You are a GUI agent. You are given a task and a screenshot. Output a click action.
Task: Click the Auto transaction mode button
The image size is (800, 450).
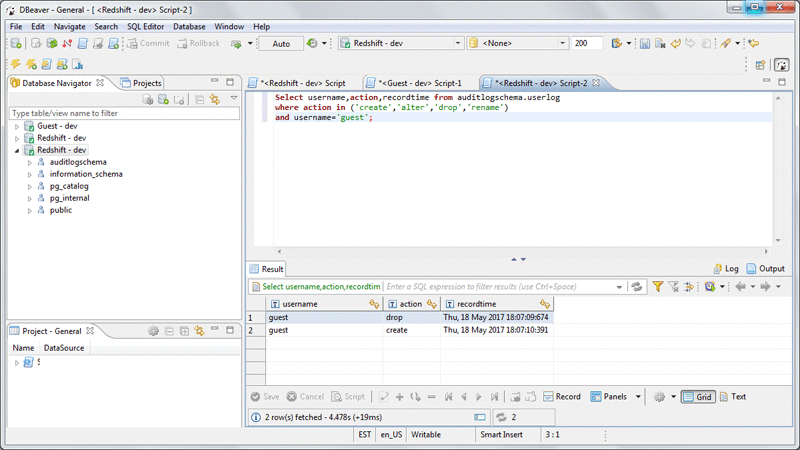pyautogui.click(x=281, y=44)
